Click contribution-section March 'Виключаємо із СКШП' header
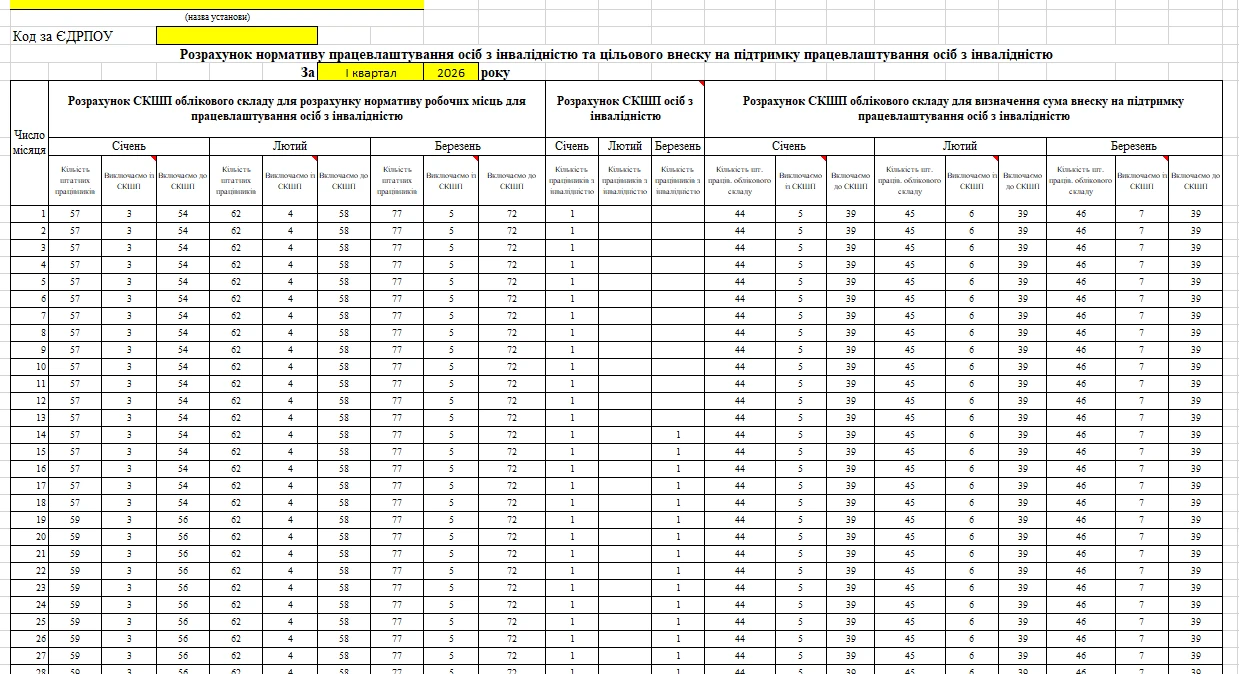1239x674 pixels. tap(1142, 180)
